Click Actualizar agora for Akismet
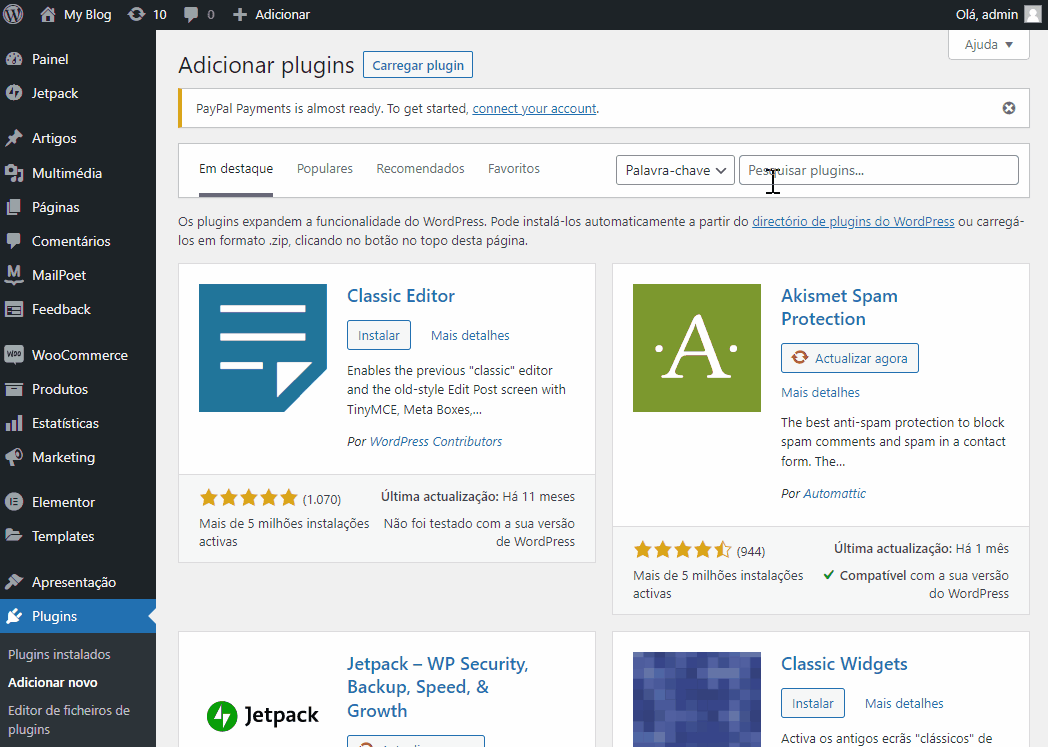 pos(849,358)
